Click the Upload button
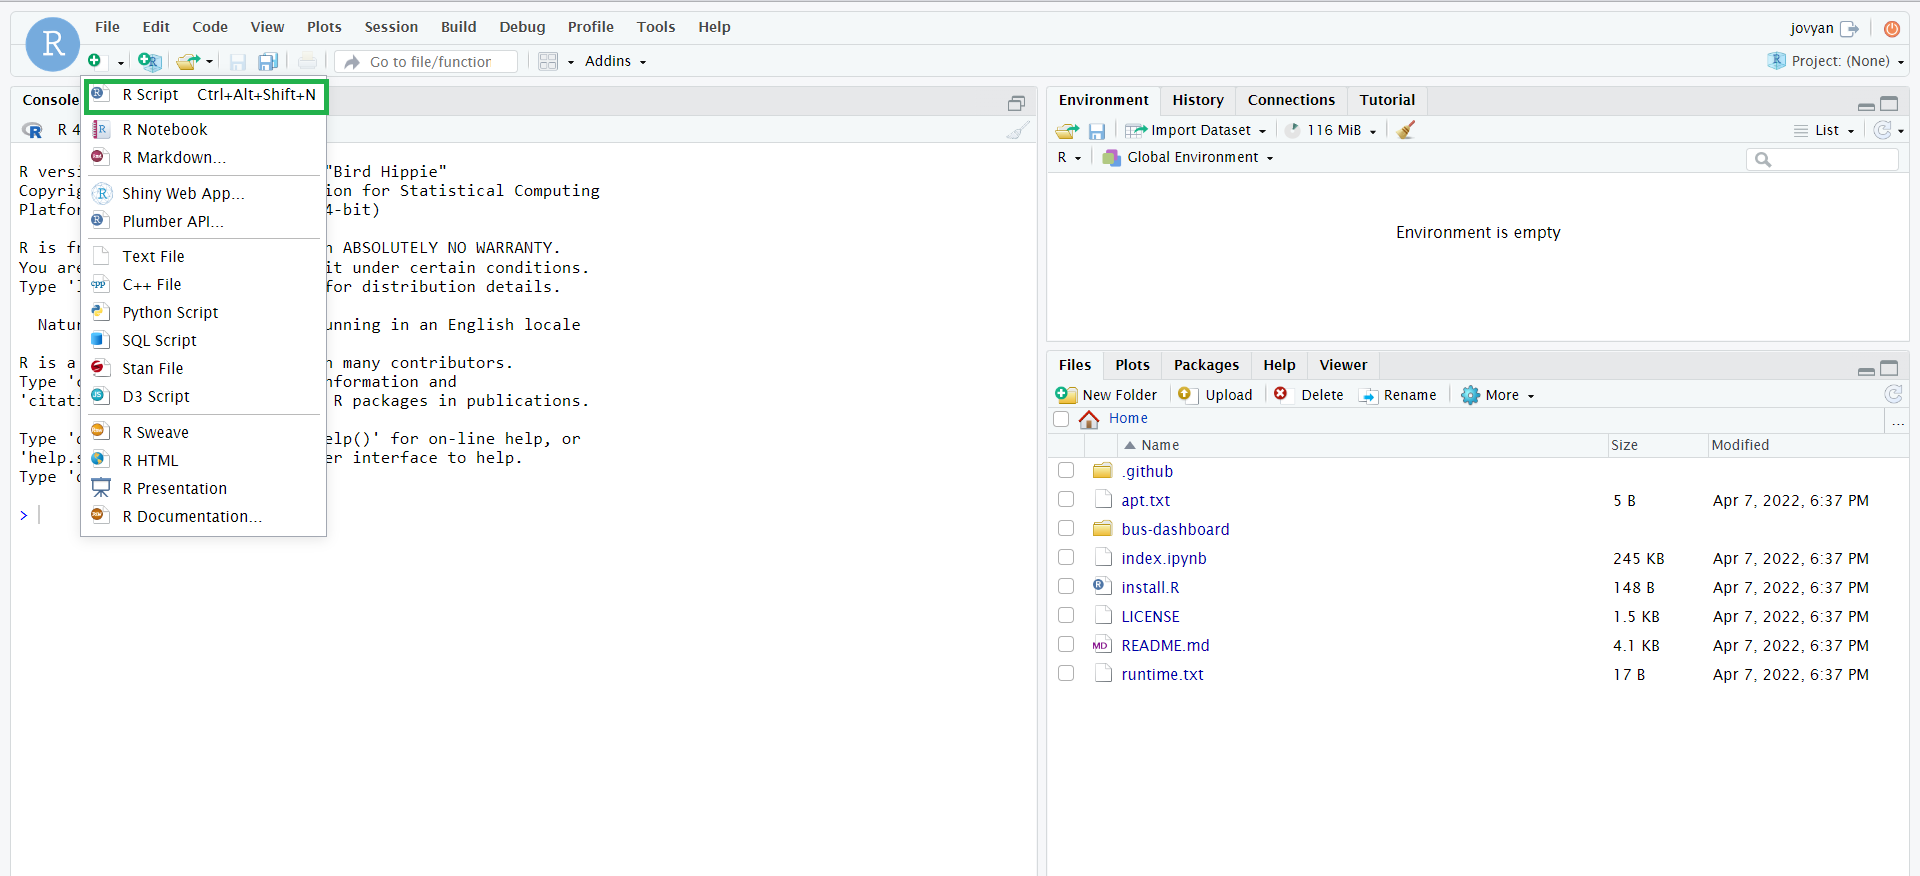1920x876 pixels. click(1215, 395)
